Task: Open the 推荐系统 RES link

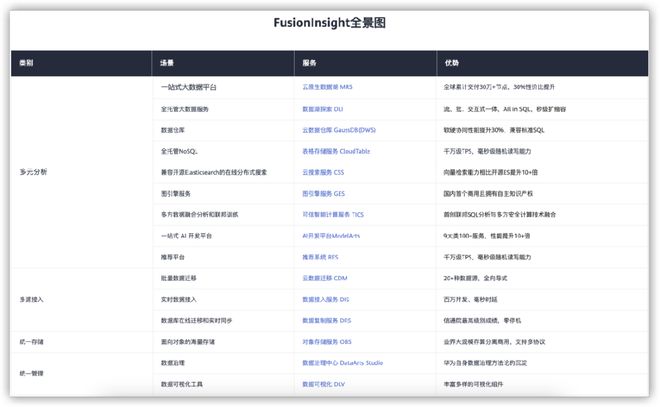Action: (x=320, y=257)
